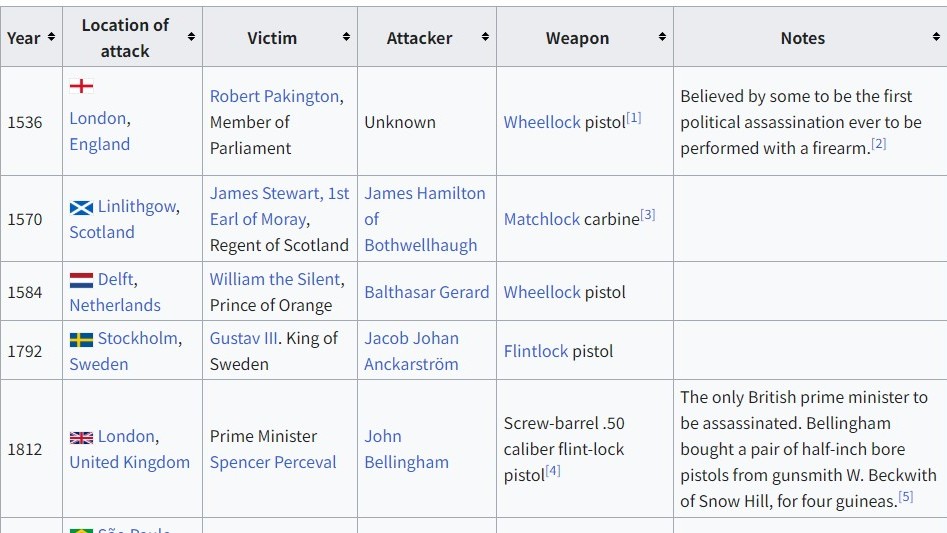The width and height of the screenshot is (947, 533).
Task: Click the United Kingdom flag icon
Action: tap(81, 438)
